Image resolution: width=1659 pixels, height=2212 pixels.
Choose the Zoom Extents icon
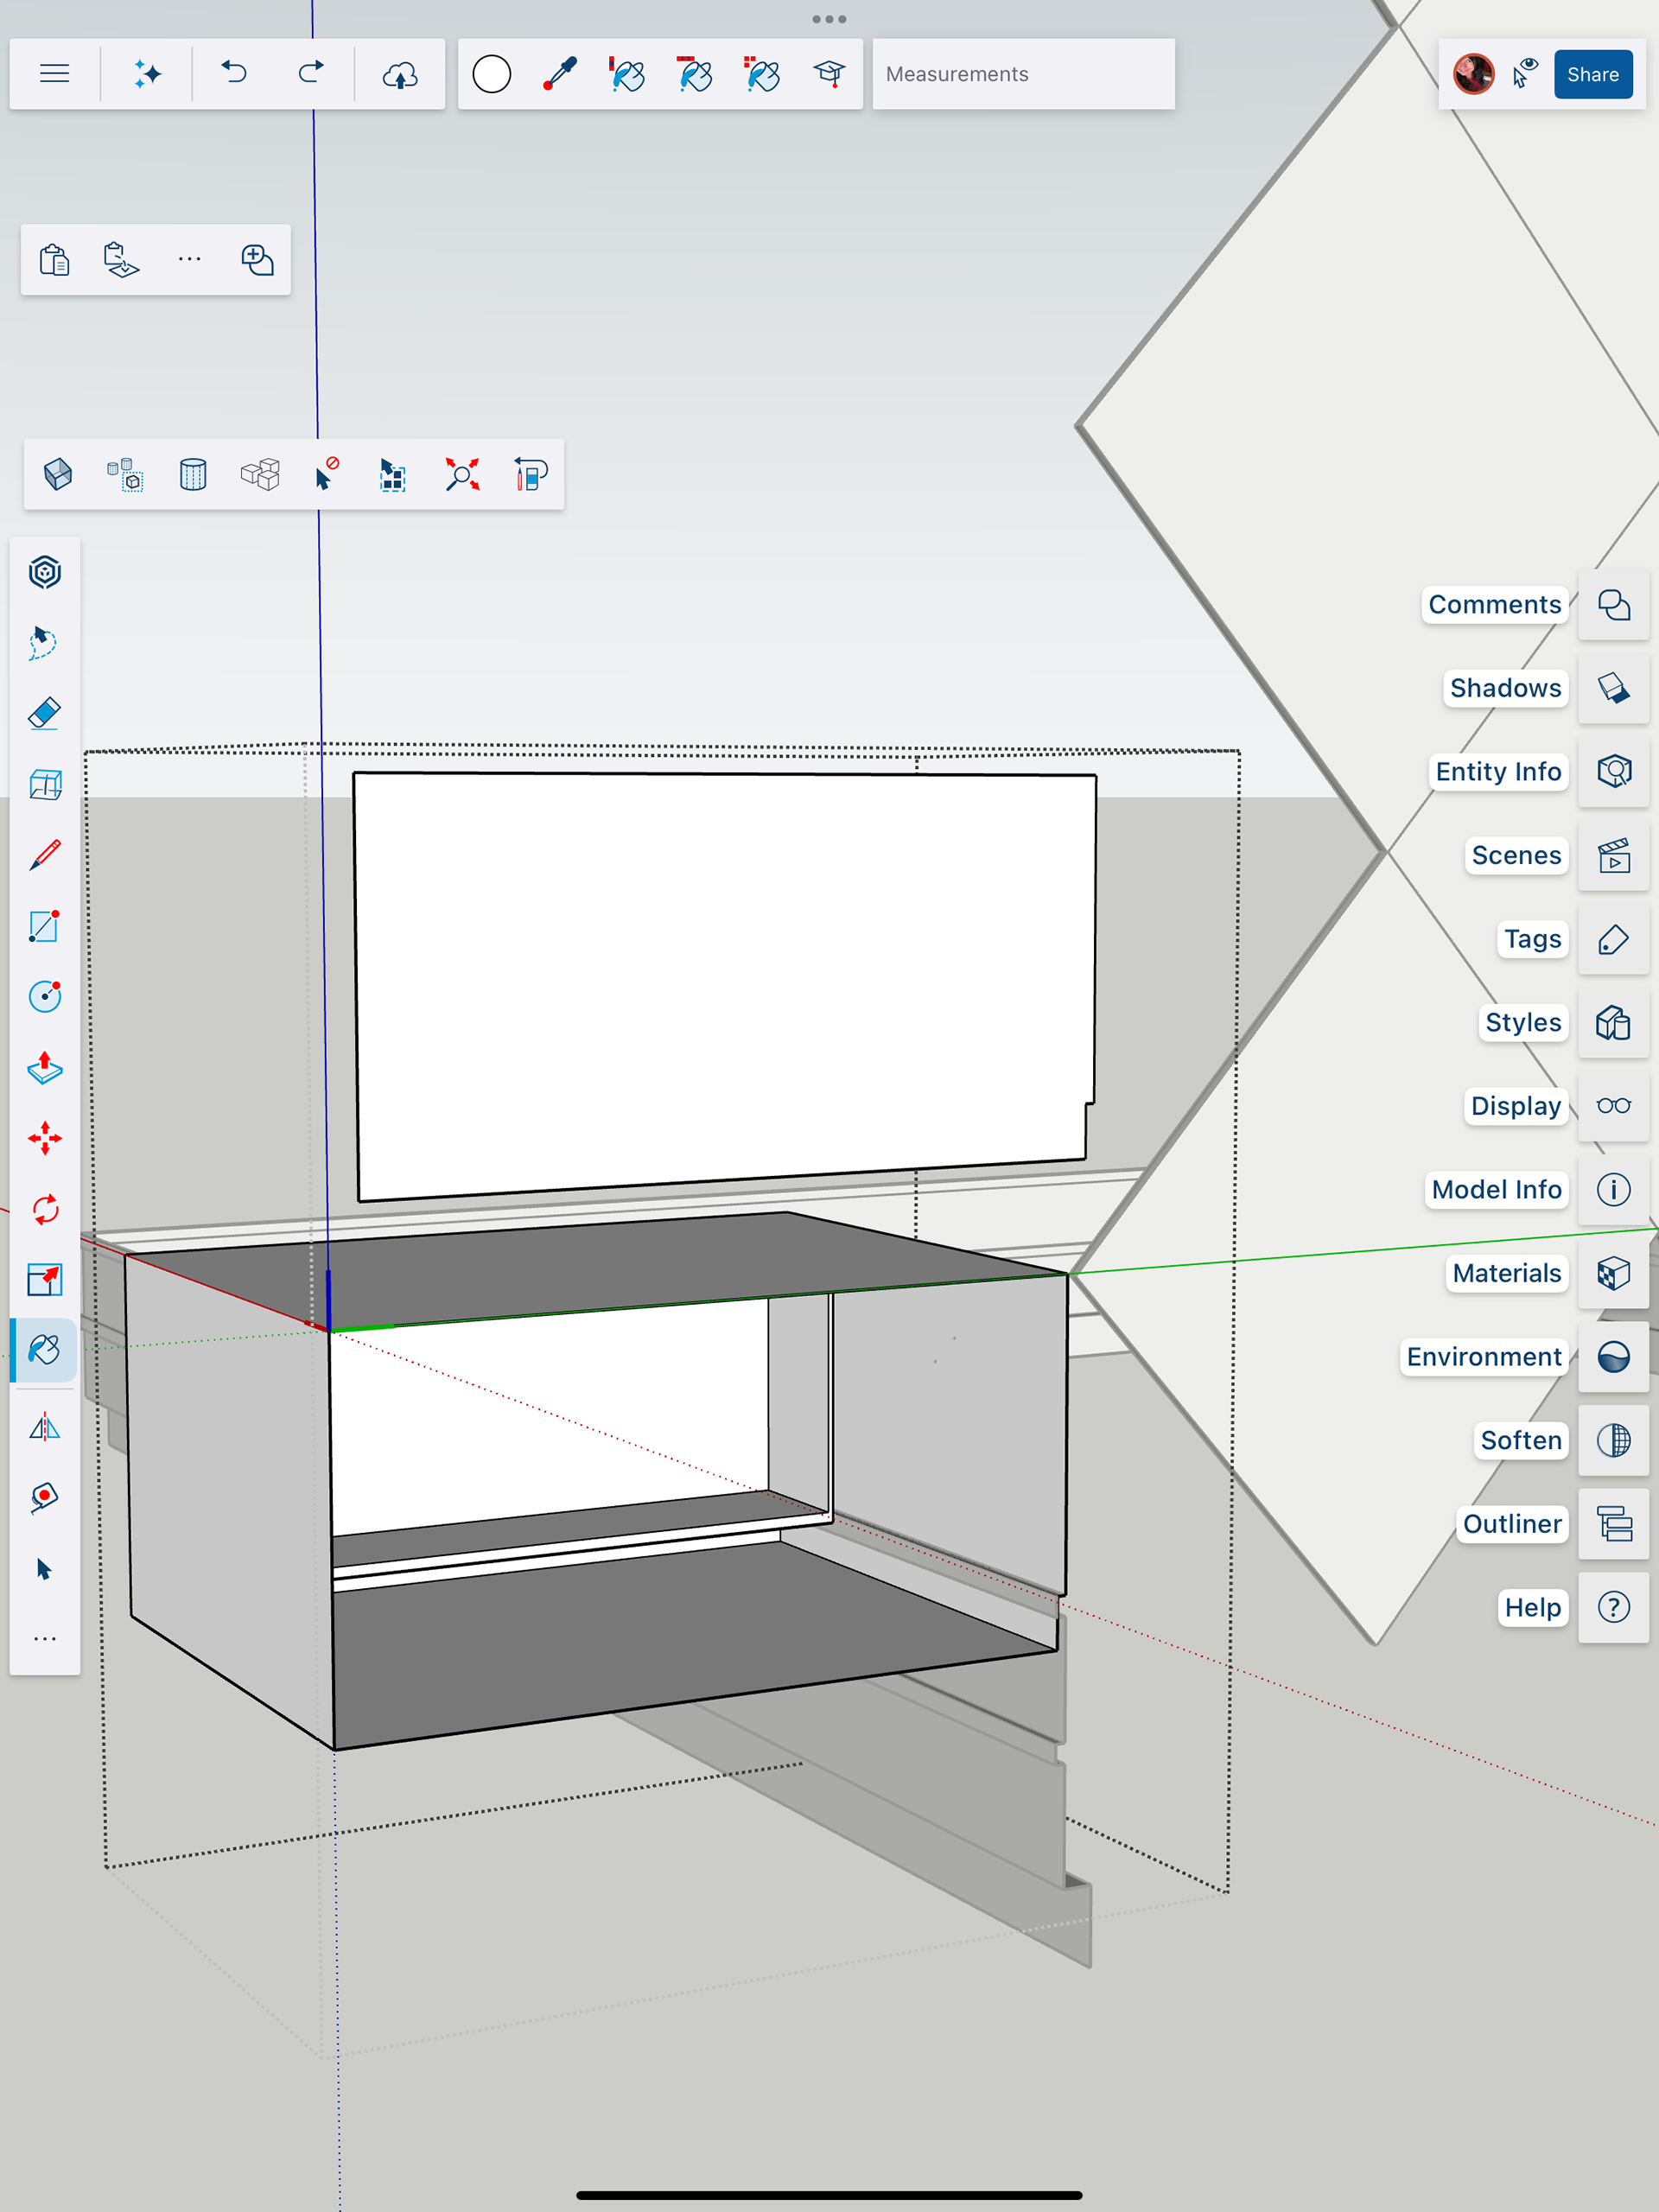[462, 474]
